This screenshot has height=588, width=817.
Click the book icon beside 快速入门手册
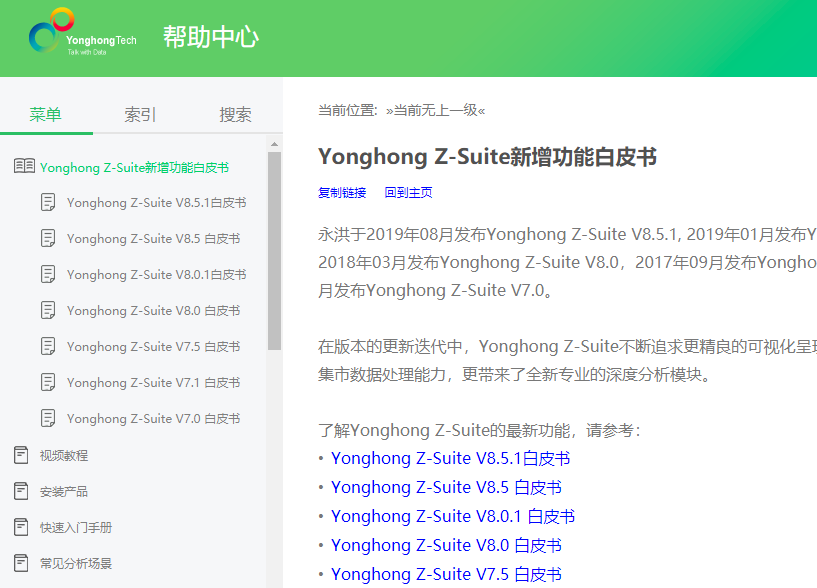tap(21, 527)
